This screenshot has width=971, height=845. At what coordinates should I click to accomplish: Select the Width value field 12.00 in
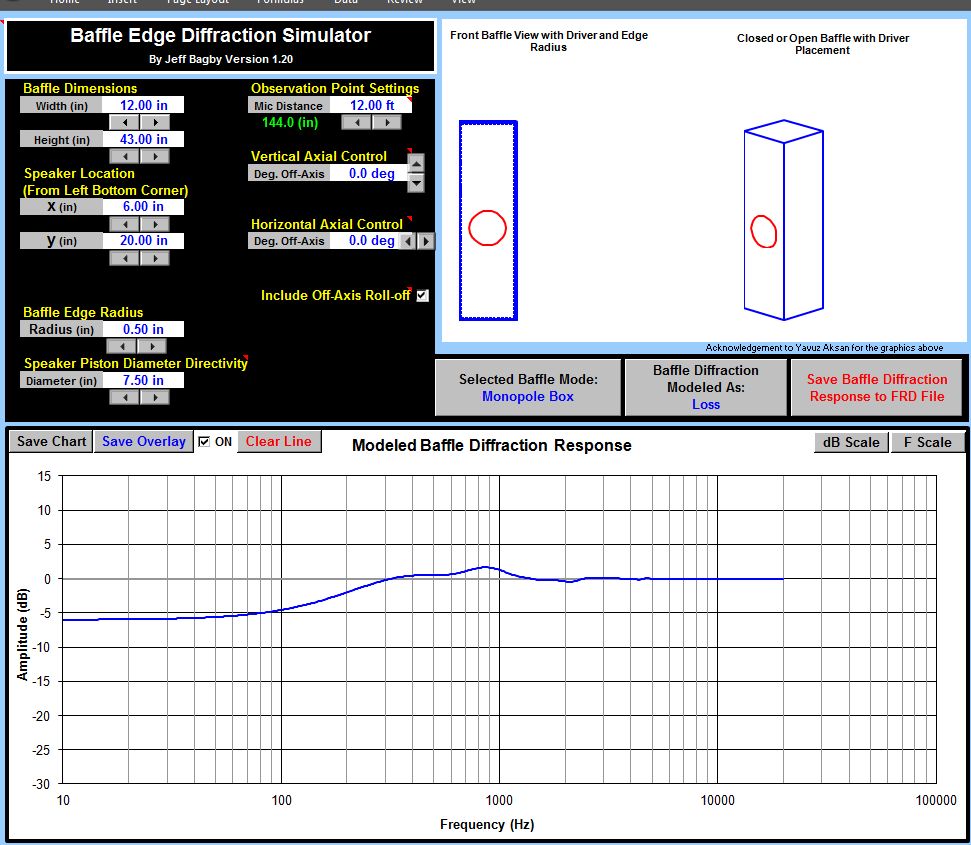pos(143,105)
